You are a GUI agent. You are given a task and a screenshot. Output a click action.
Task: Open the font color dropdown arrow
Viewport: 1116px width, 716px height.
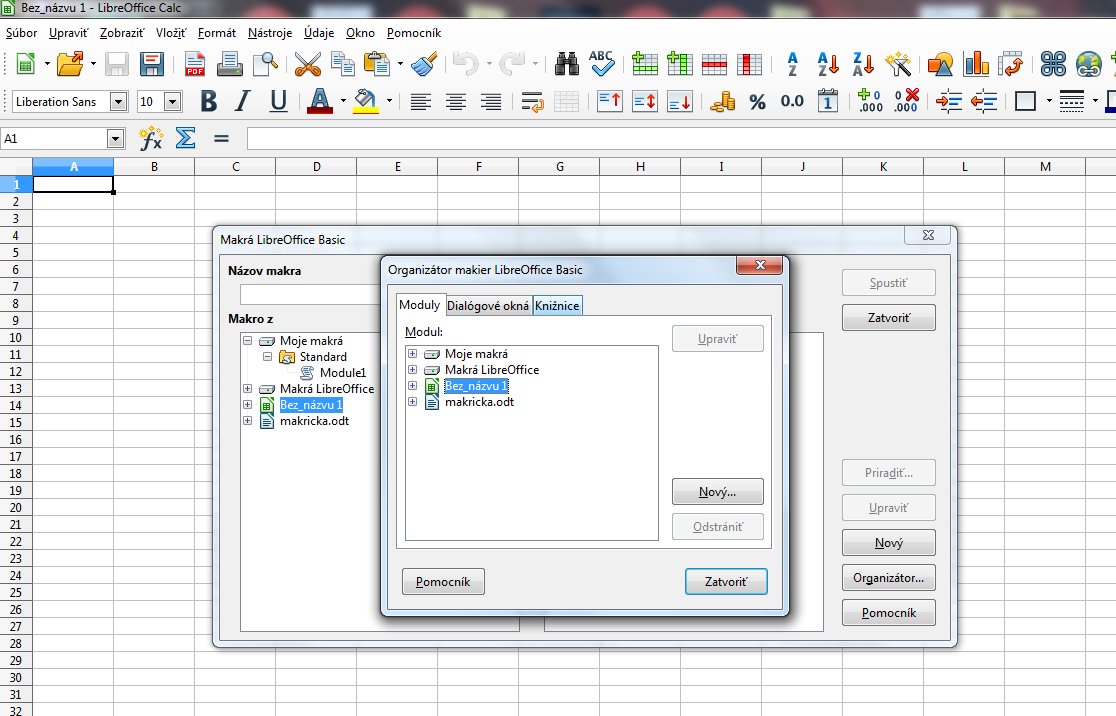[343, 102]
